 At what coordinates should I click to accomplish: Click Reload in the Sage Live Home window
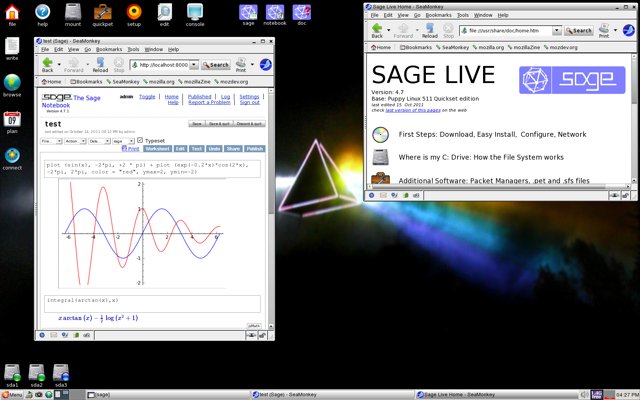click(430, 30)
